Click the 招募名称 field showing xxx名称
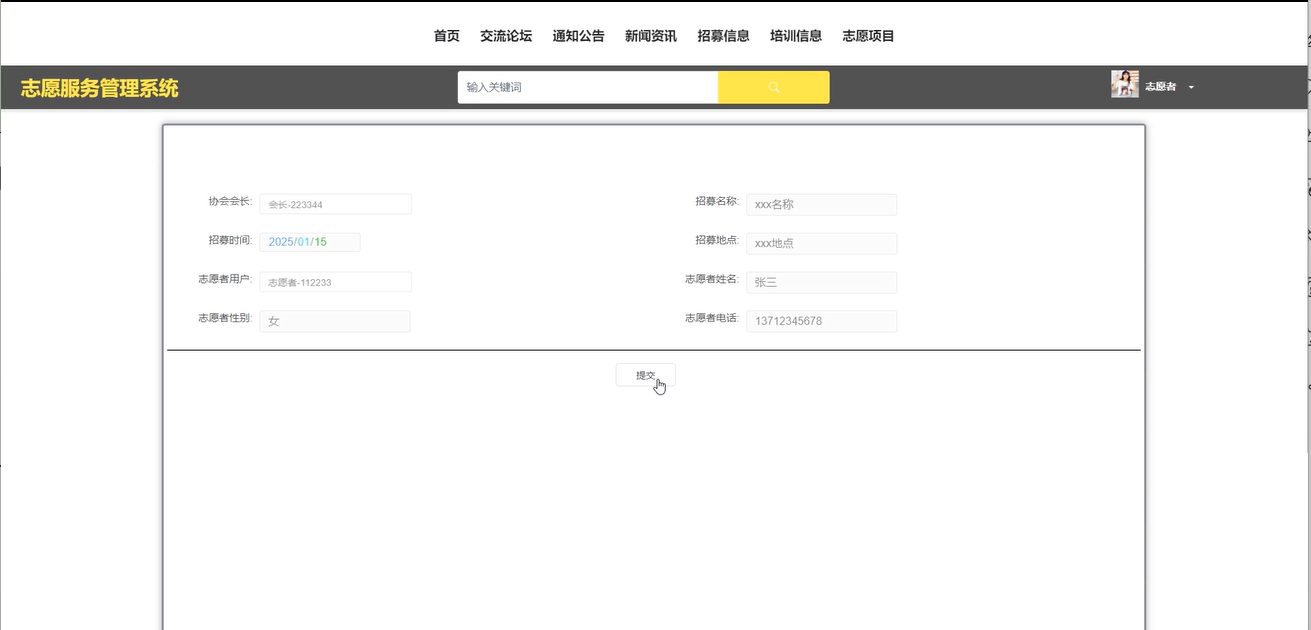 pyautogui.click(x=822, y=204)
